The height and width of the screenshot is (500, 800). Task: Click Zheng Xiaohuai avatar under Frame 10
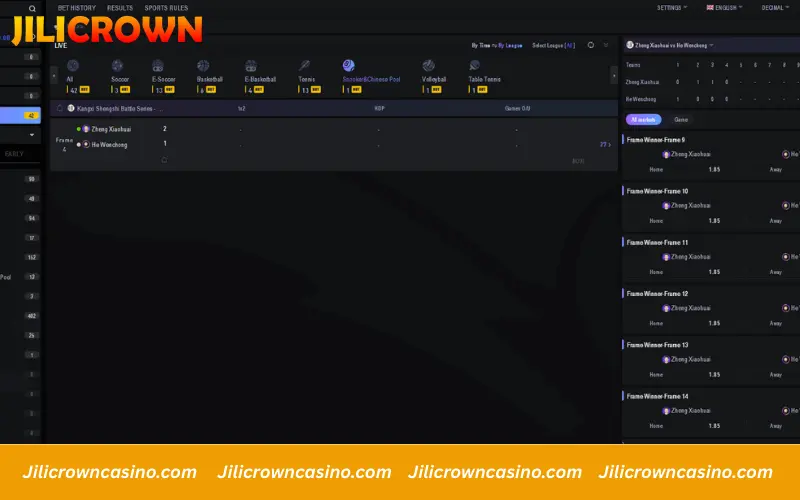point(666,206)
